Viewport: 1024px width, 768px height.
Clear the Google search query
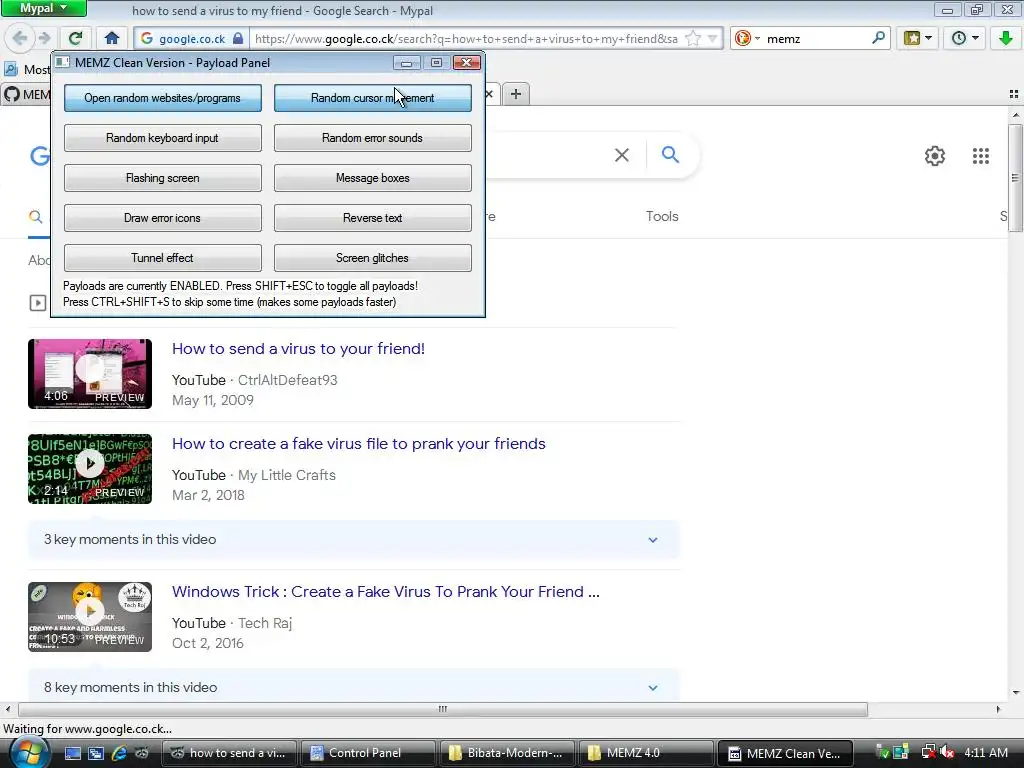pyautogui.click(x=622, y=155)
